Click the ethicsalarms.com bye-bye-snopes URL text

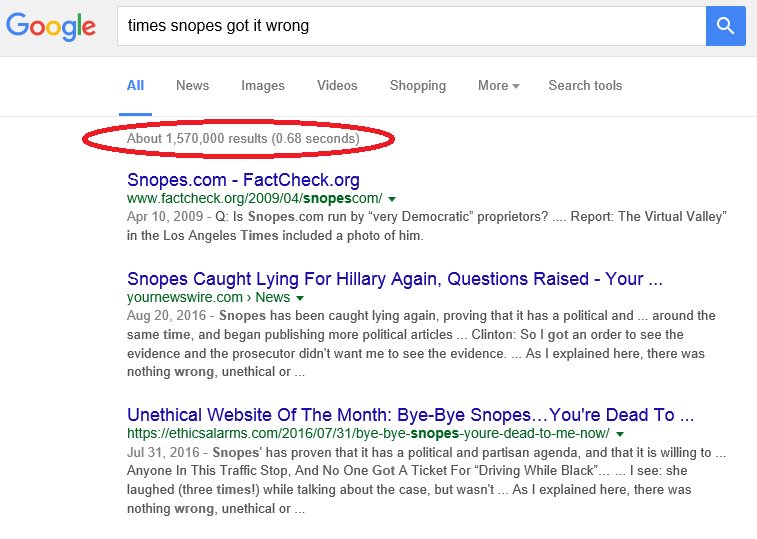368,434
